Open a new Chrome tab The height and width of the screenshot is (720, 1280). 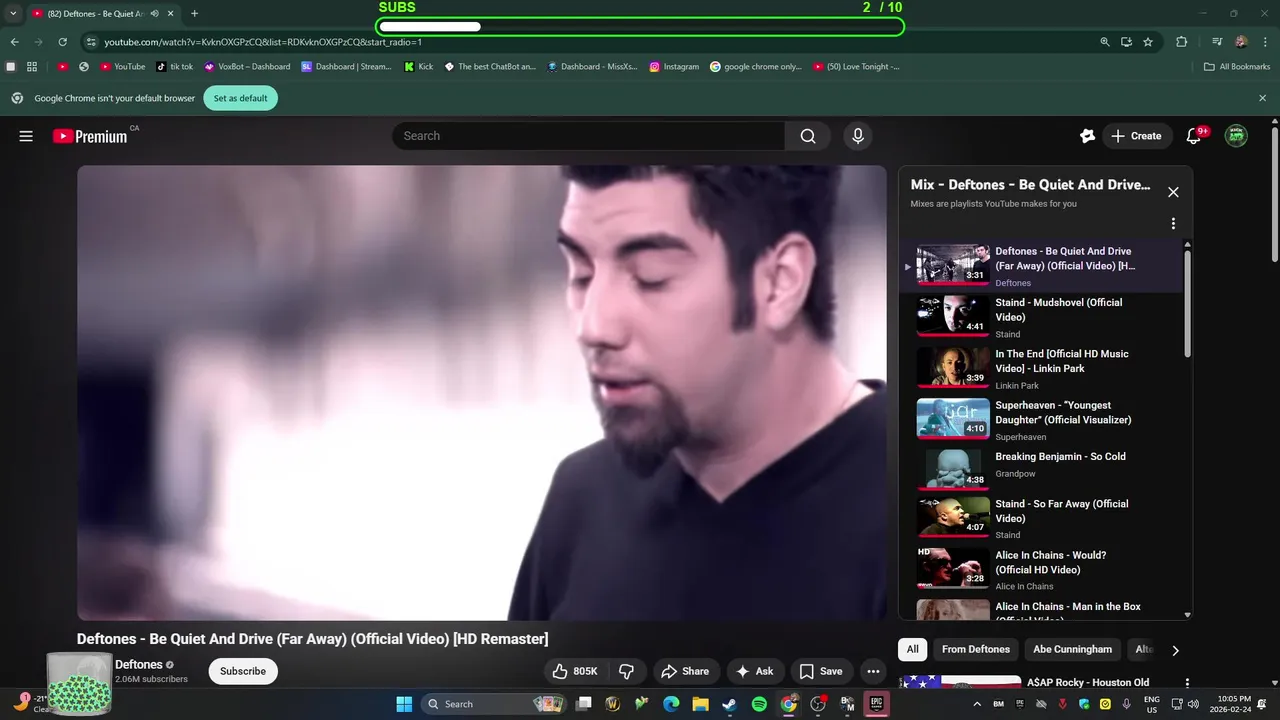[194, 14]
